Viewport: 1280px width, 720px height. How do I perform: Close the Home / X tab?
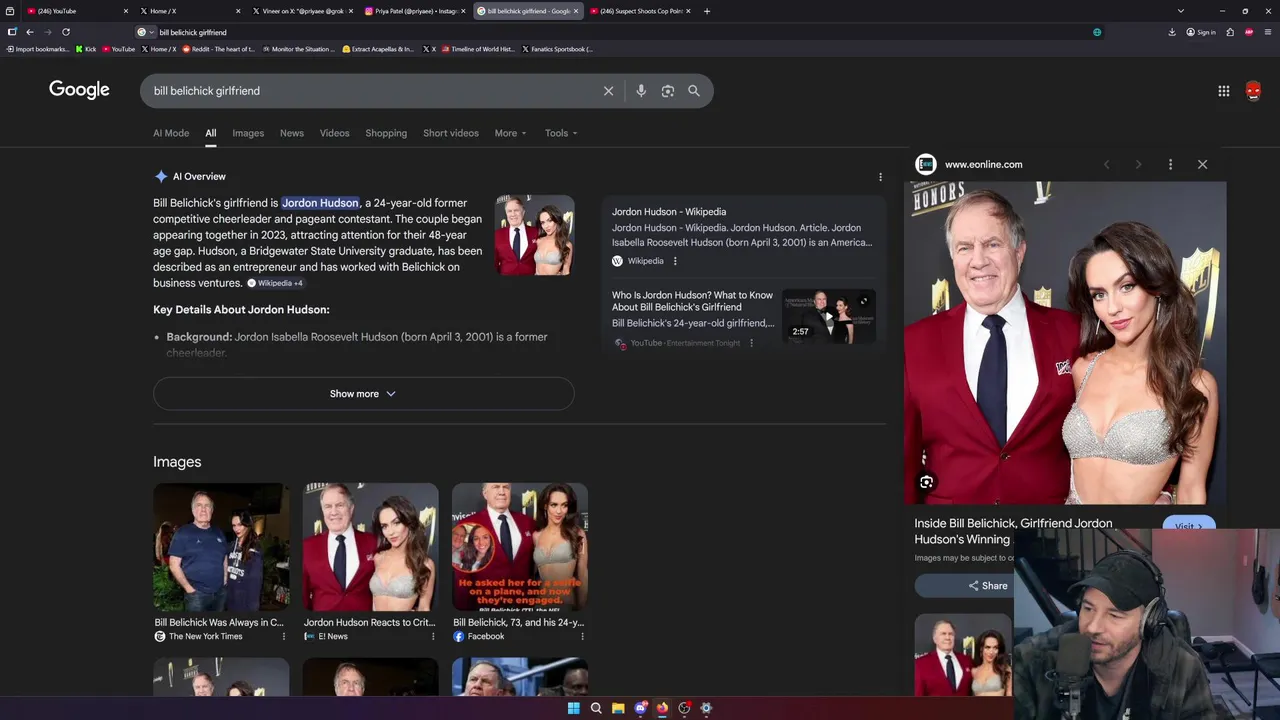pyautogui.click(x=238, y=11)
